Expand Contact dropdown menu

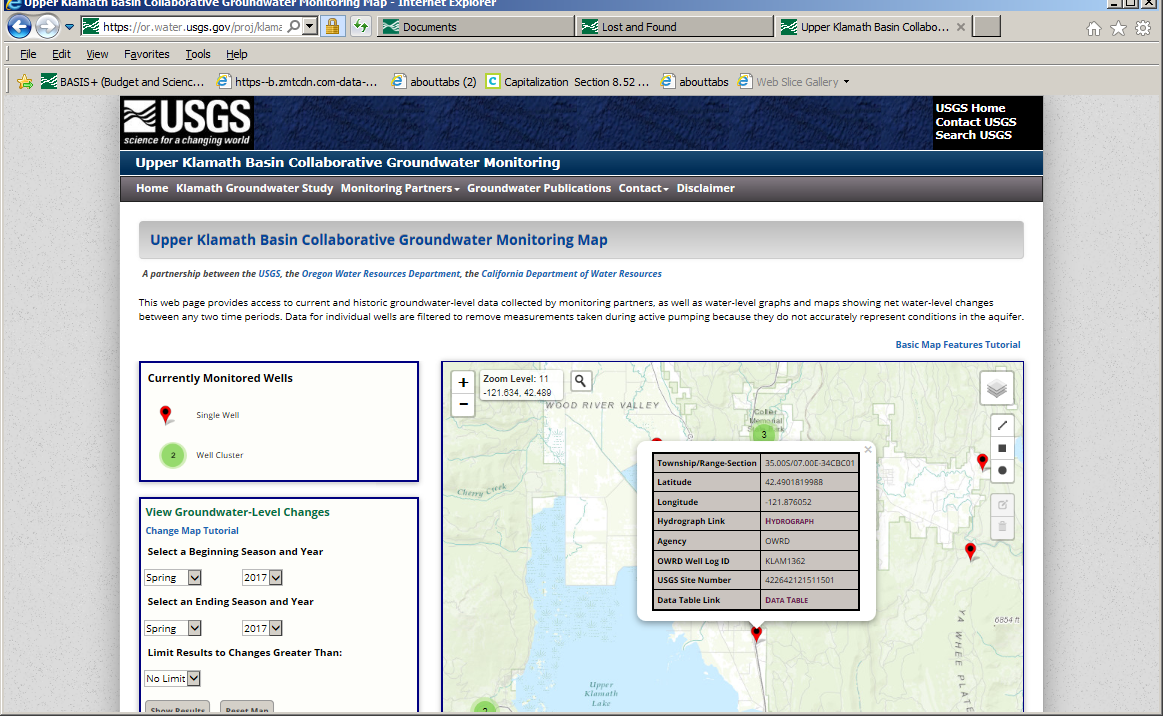[x=643, y=188]
